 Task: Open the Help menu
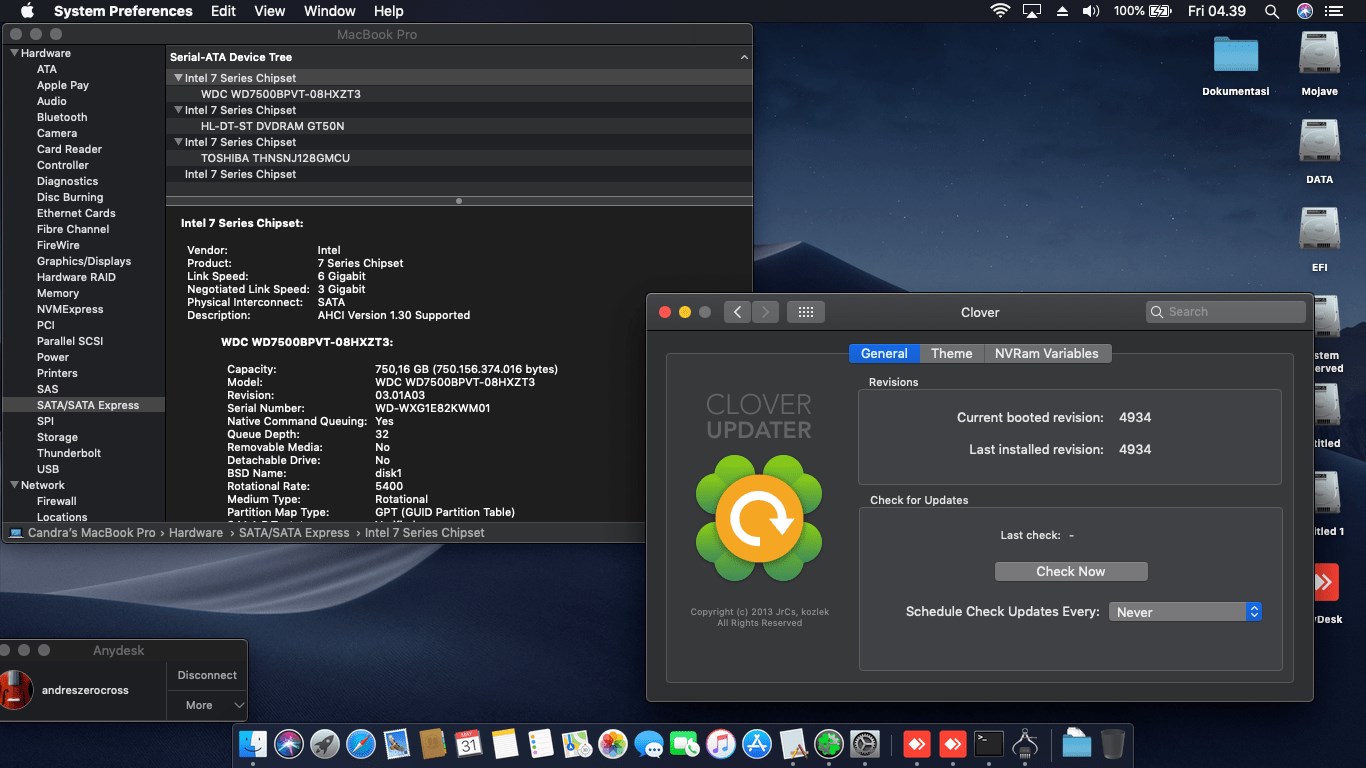tap(388, 11)
